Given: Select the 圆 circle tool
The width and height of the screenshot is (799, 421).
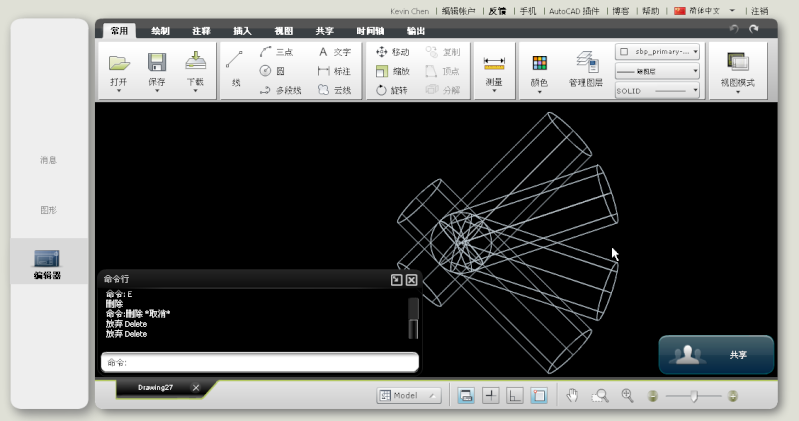Looking at the screenshot, I should pyautogui.click(x=272, y=71).
